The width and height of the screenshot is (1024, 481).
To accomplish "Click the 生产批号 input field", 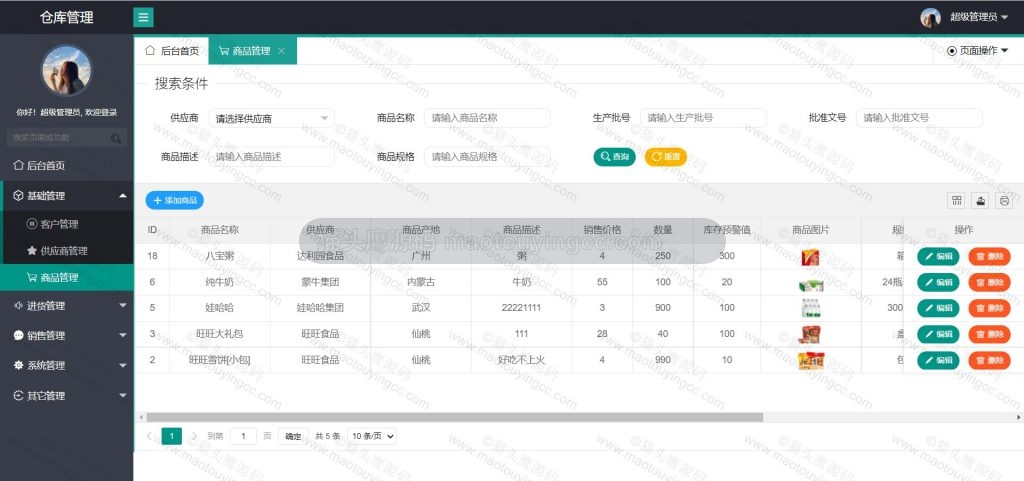I will point(703,118).
